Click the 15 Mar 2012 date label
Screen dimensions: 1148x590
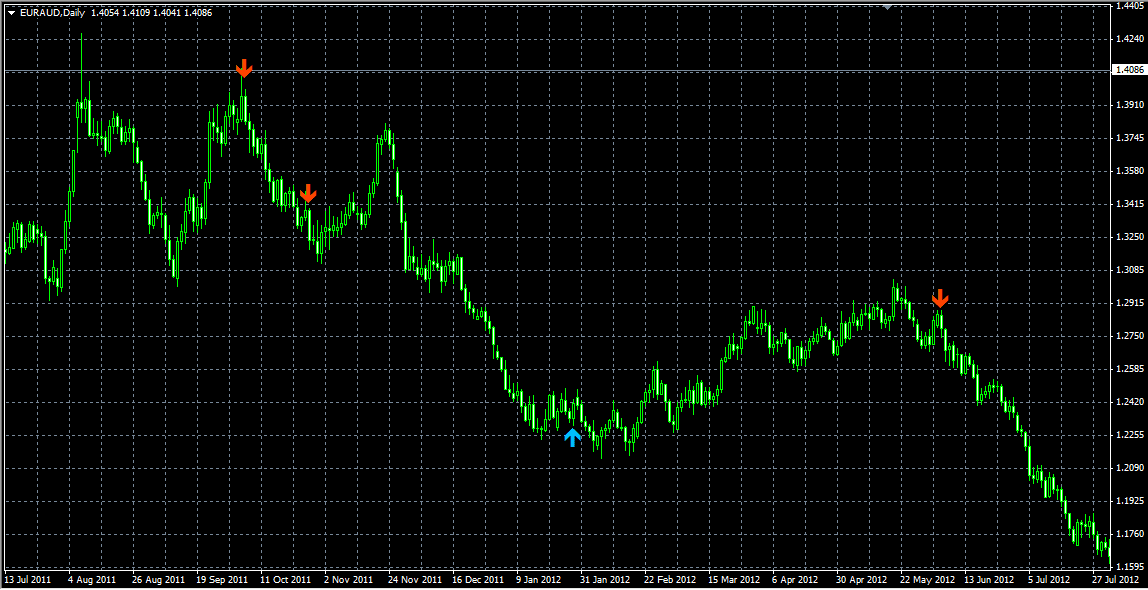coord(734,580)
